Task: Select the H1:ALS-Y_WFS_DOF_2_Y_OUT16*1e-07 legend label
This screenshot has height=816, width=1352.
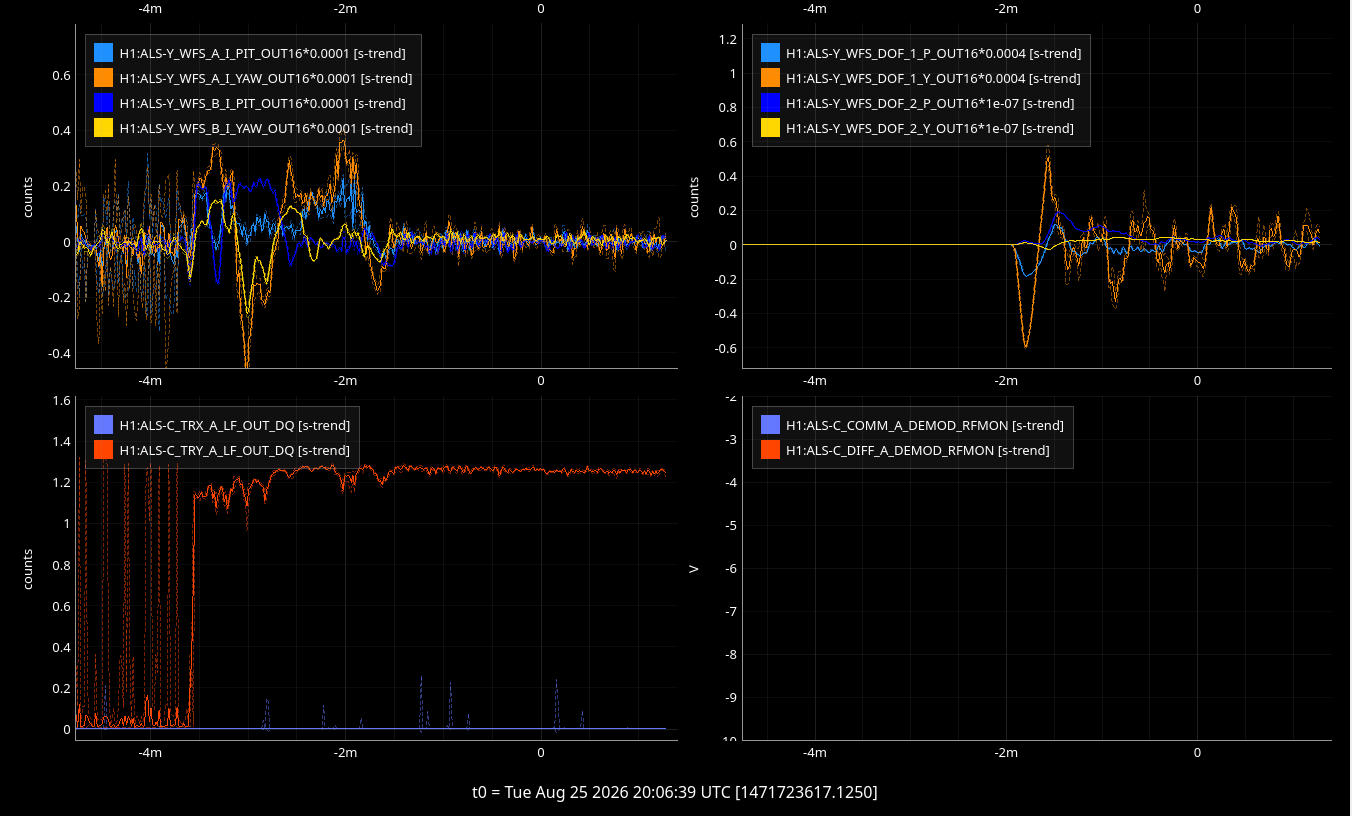Action: 930,128
